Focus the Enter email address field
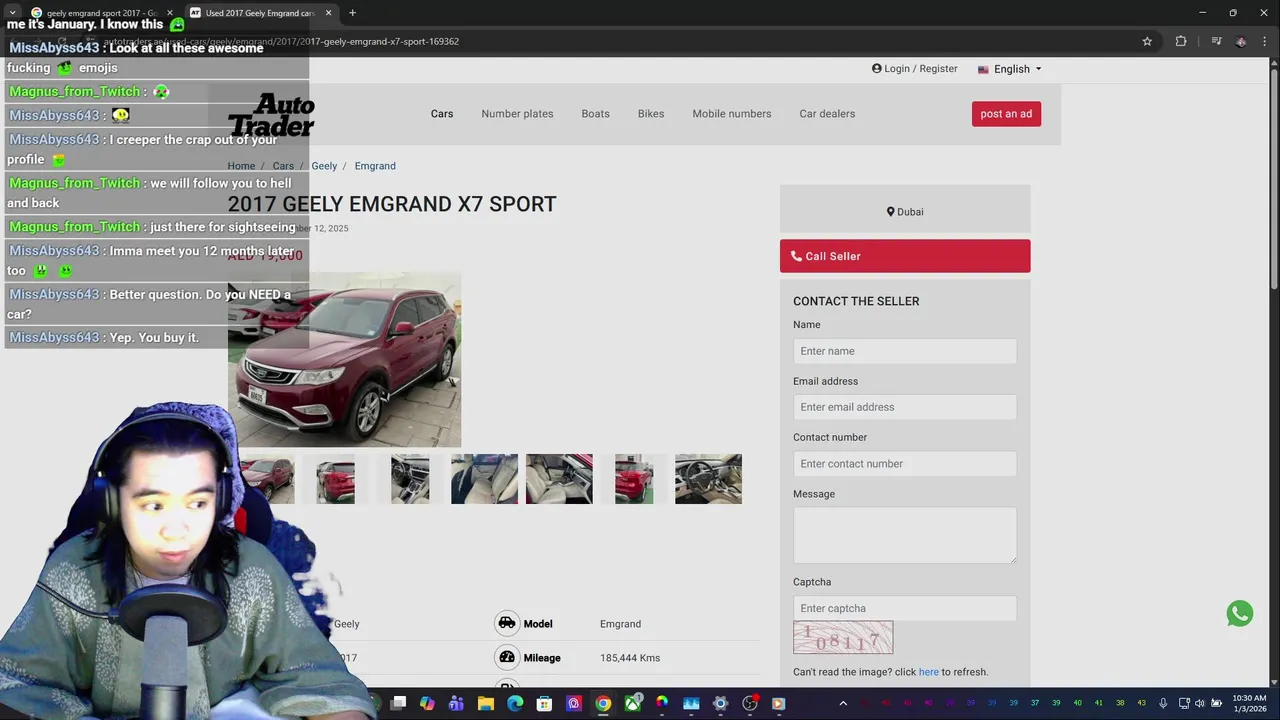Image resolution: width=1280 pixels, height=720 pixels. tap(905, 407)
